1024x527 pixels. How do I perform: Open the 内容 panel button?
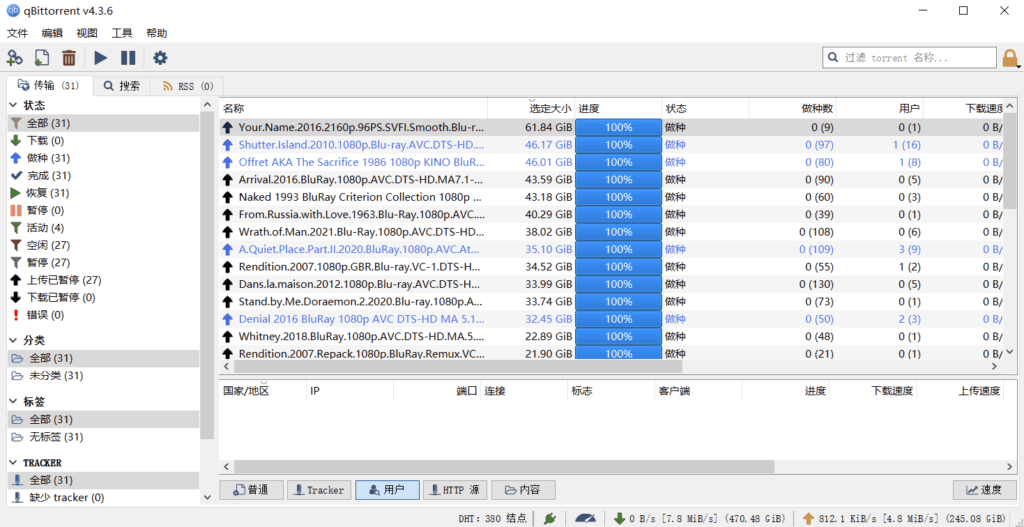pyautogui.click(x=522, y=490)
